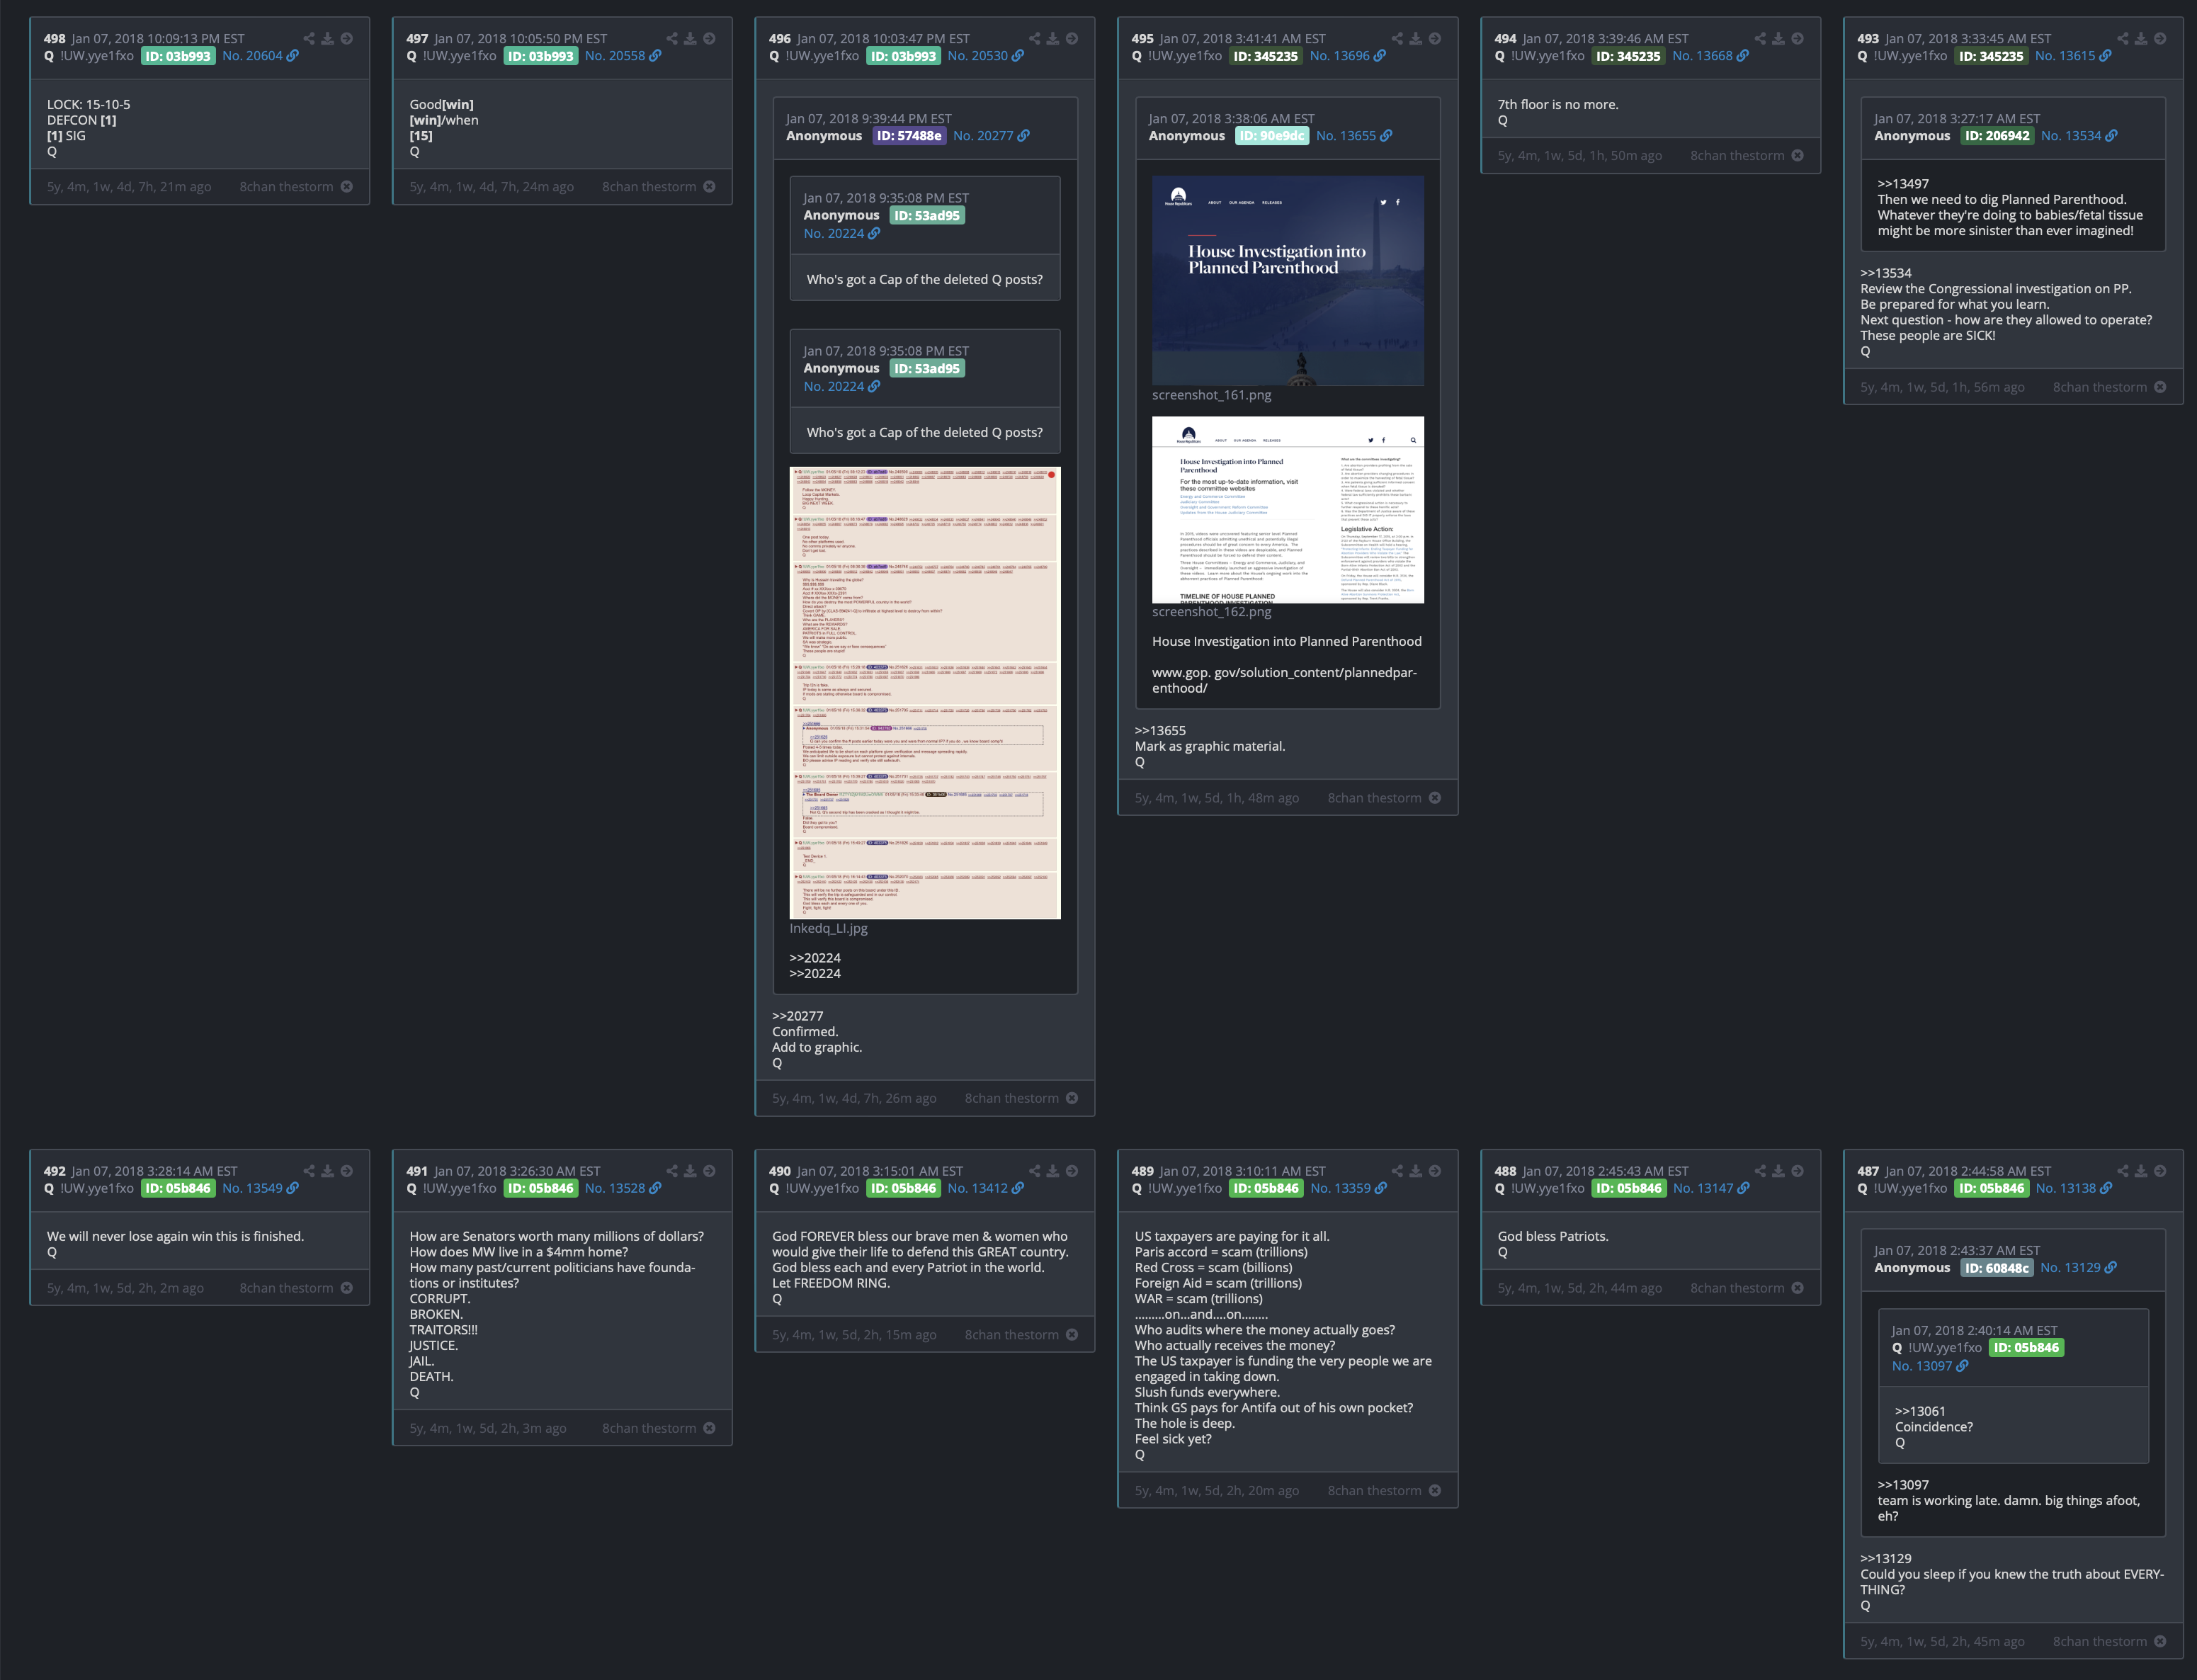Viewport: 2197px width, 1680px height.
Task: Open post 494 via arrow icon
Action: click(x=1797, y=39)
